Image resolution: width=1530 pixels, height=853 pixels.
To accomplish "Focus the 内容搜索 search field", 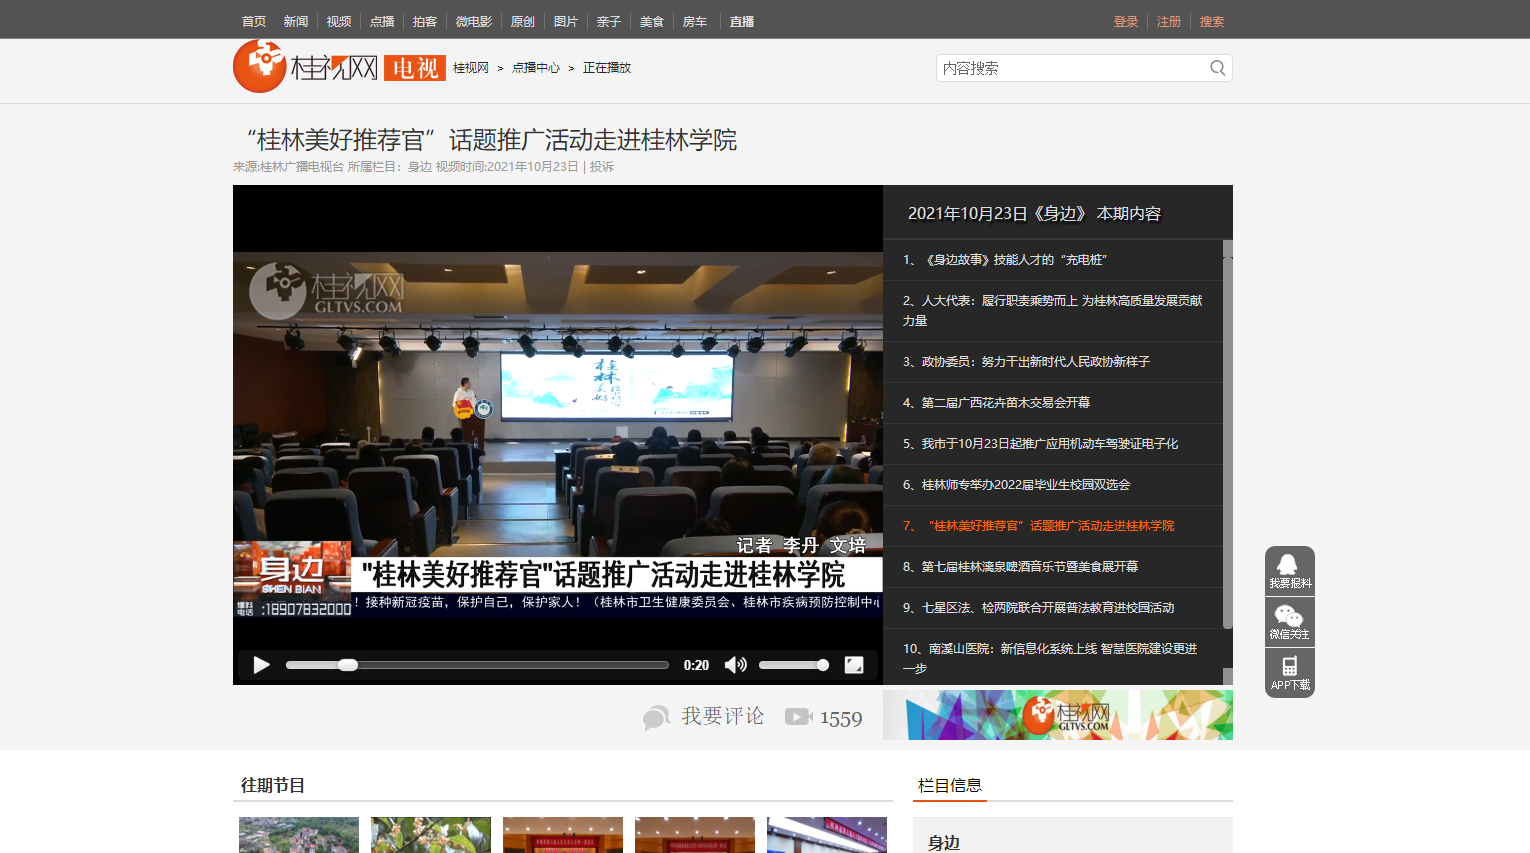I will point(1070,68).
